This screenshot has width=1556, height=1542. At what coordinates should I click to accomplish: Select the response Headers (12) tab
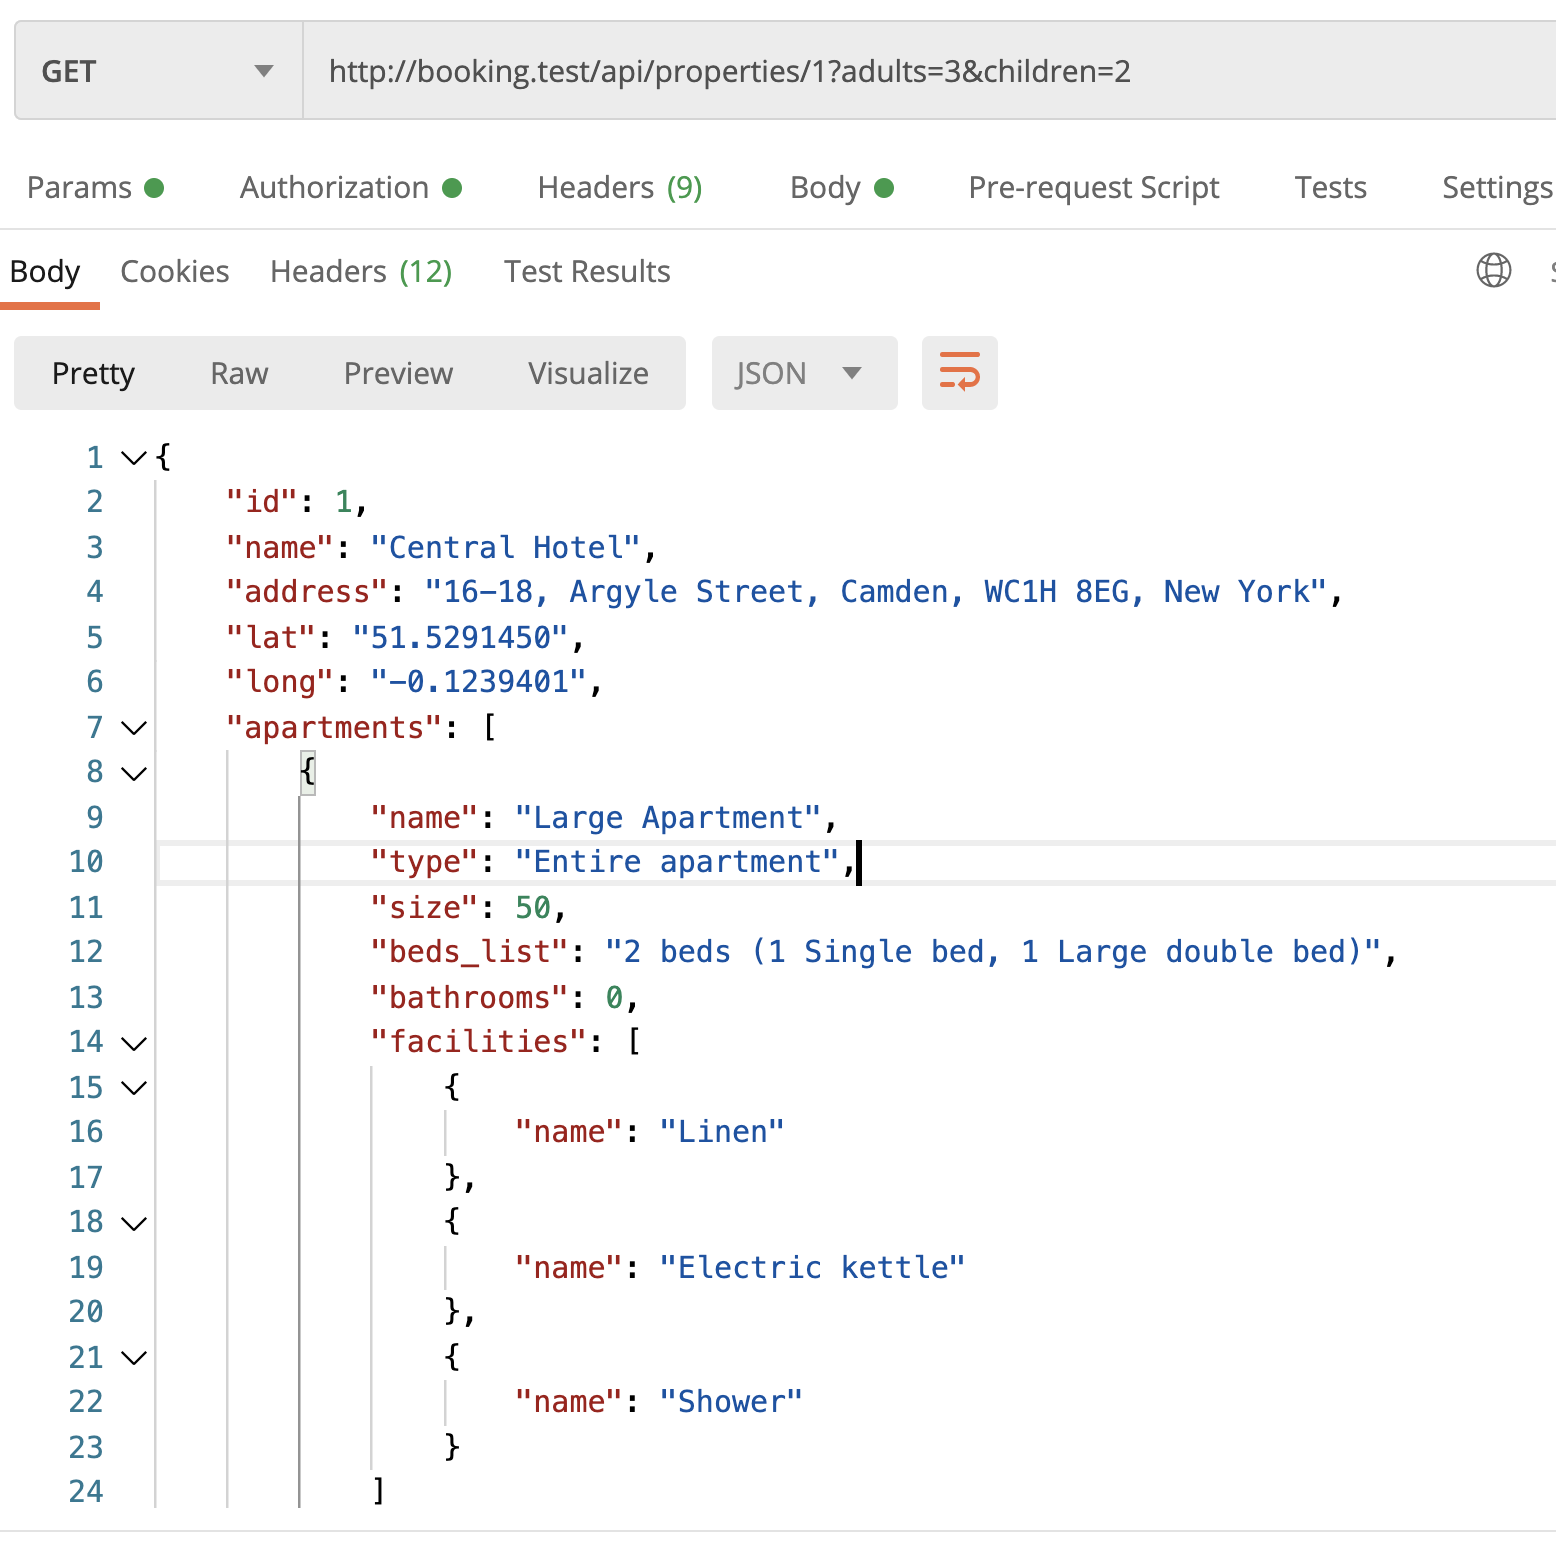point(361,272)
